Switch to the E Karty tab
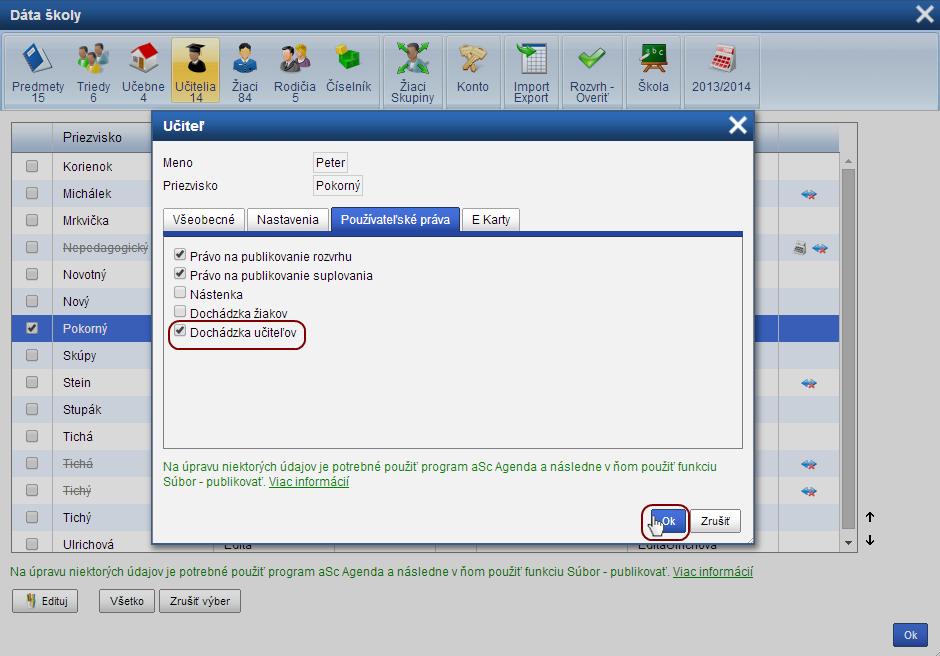The width and height of the screenshot is (940, 656). [x=490, y=219]
